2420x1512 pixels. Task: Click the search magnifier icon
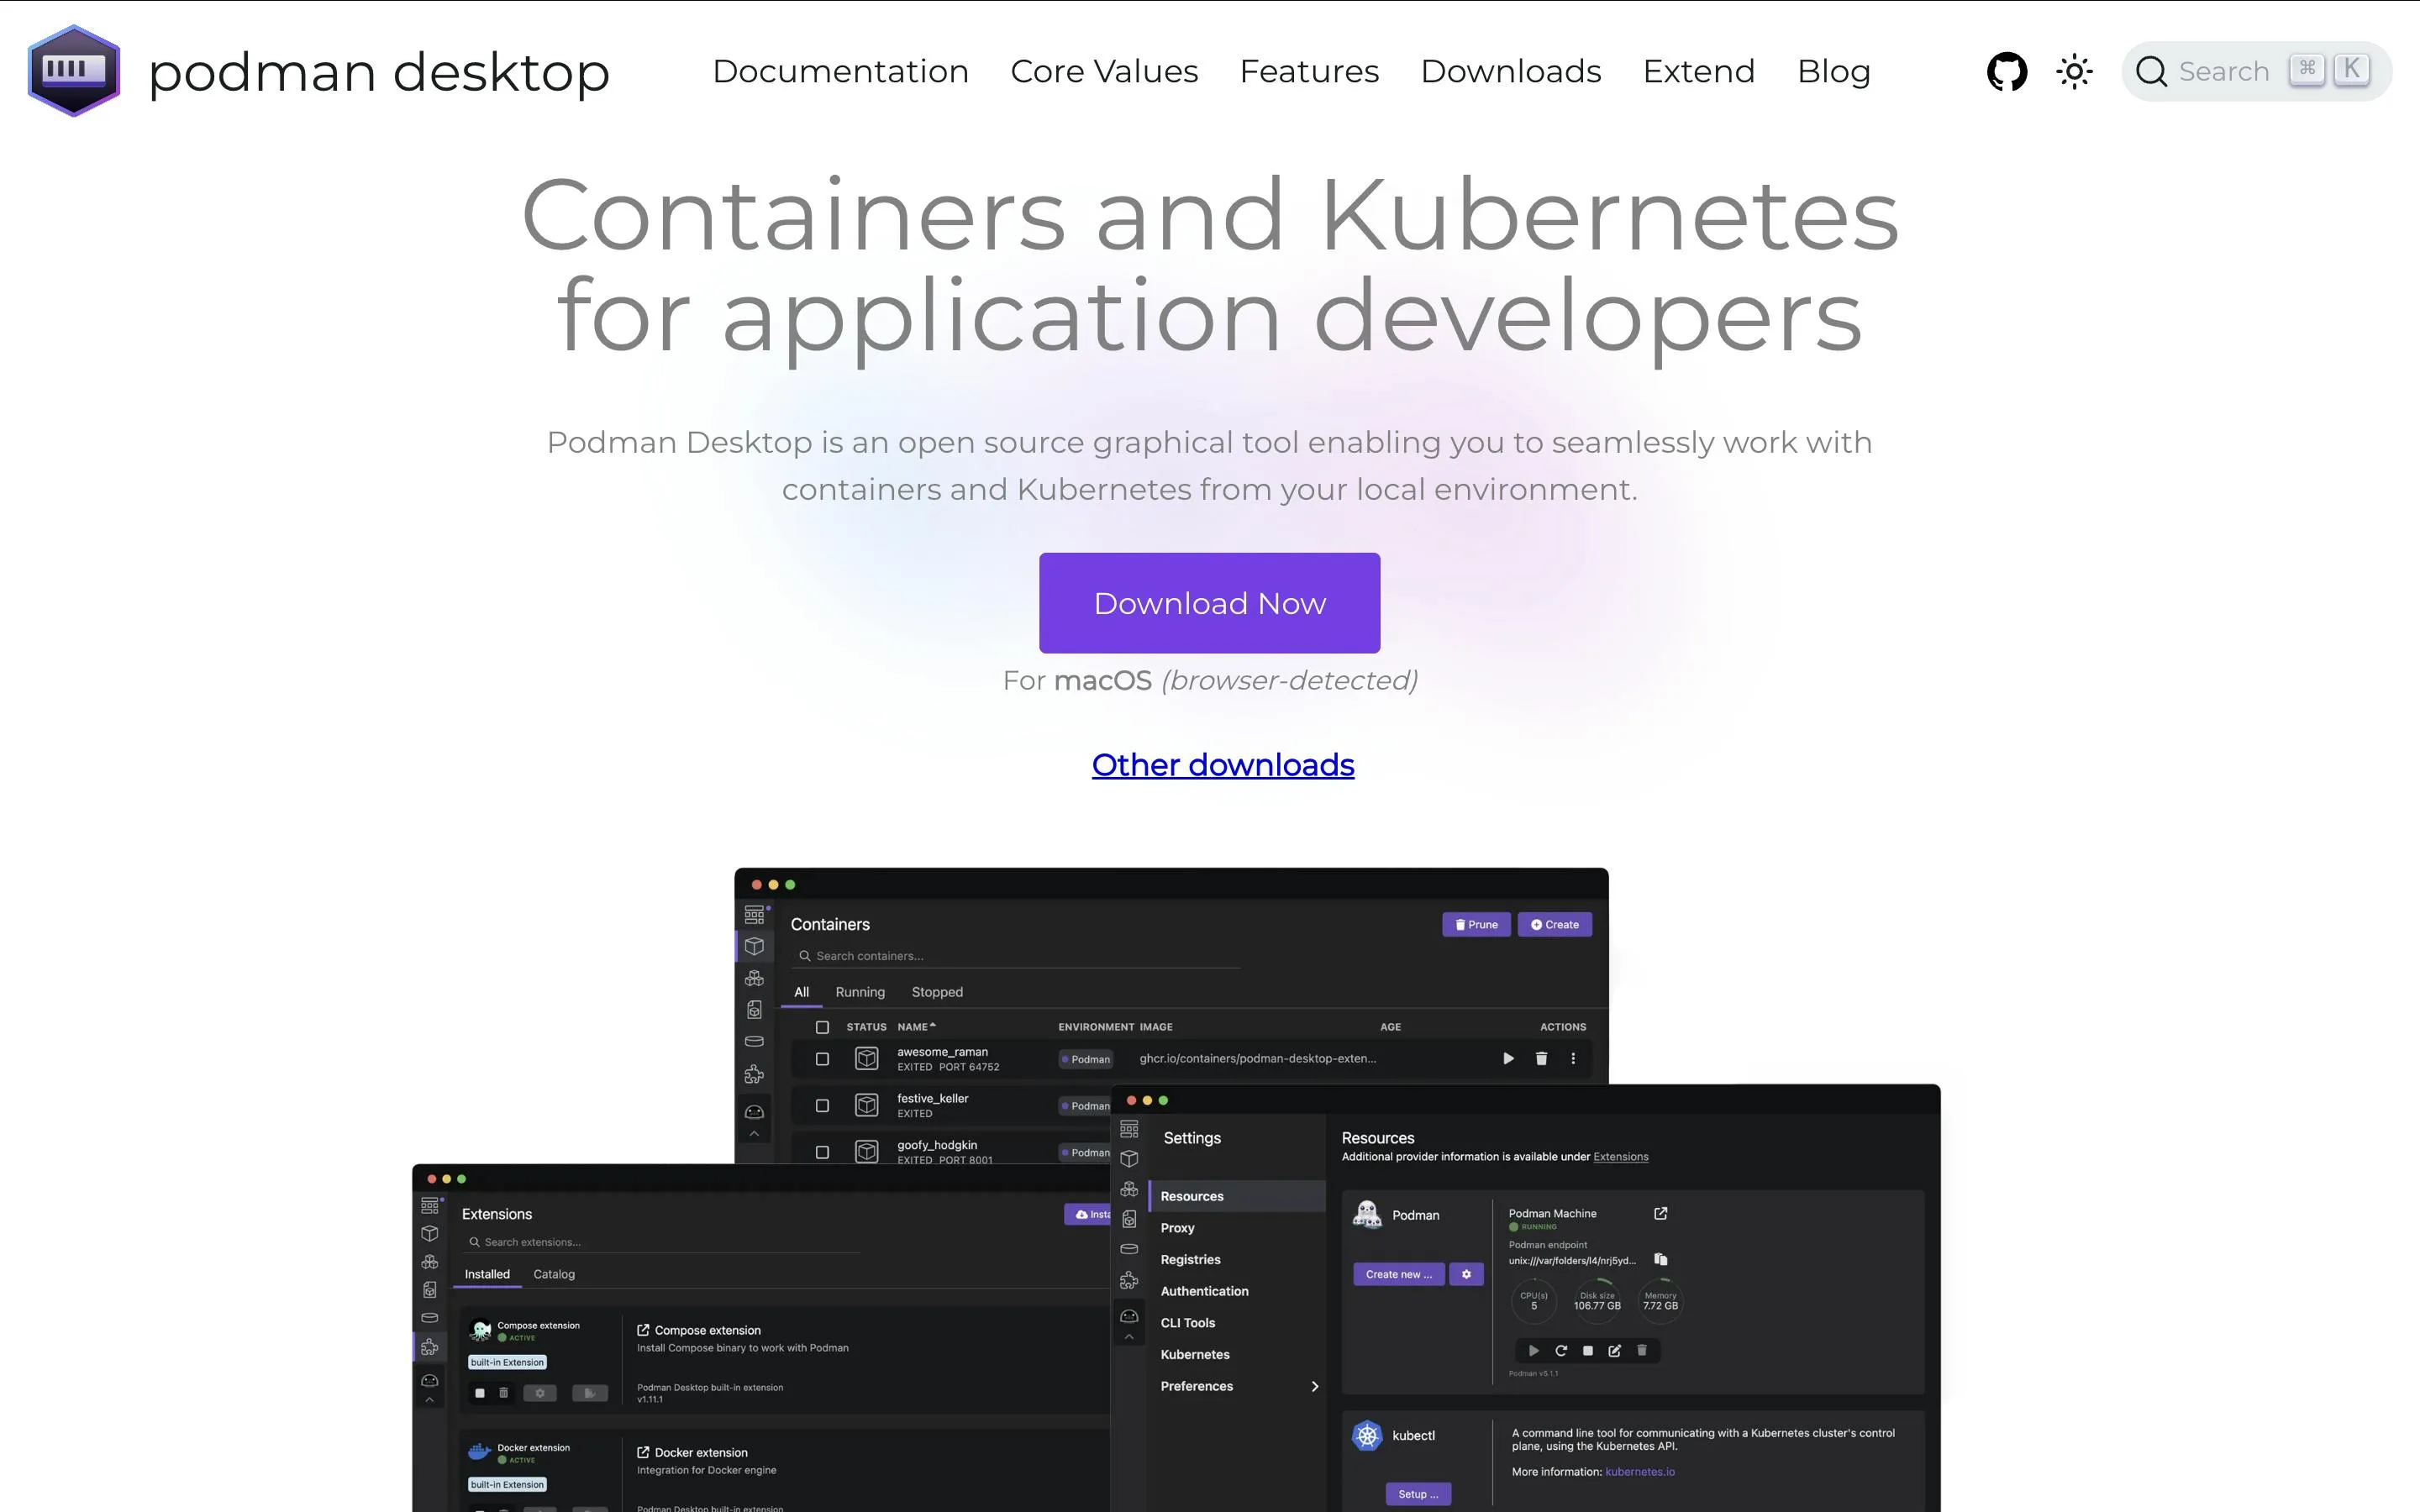click(2151, 71)
